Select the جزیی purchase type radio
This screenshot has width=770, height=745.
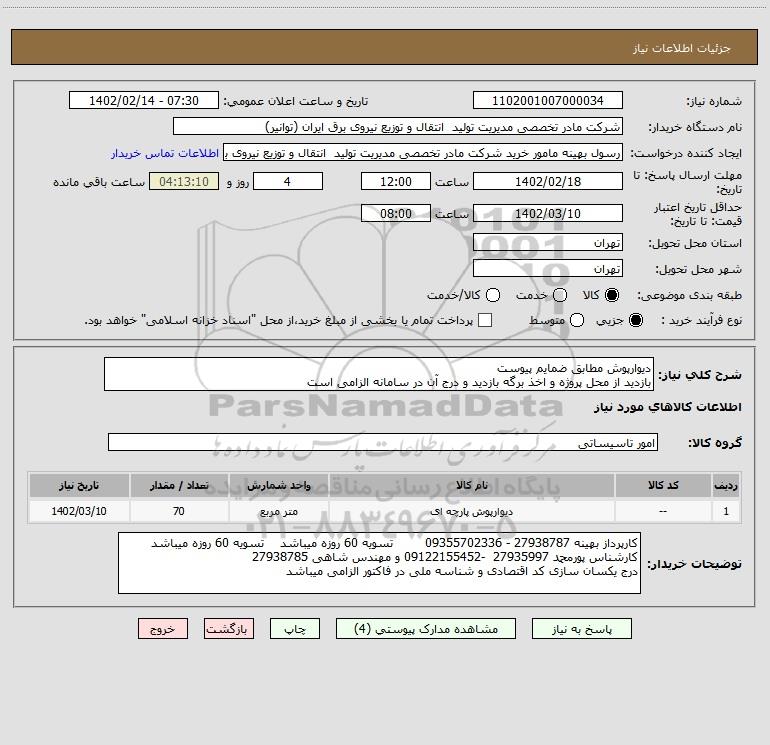click(x=636, y=320)
